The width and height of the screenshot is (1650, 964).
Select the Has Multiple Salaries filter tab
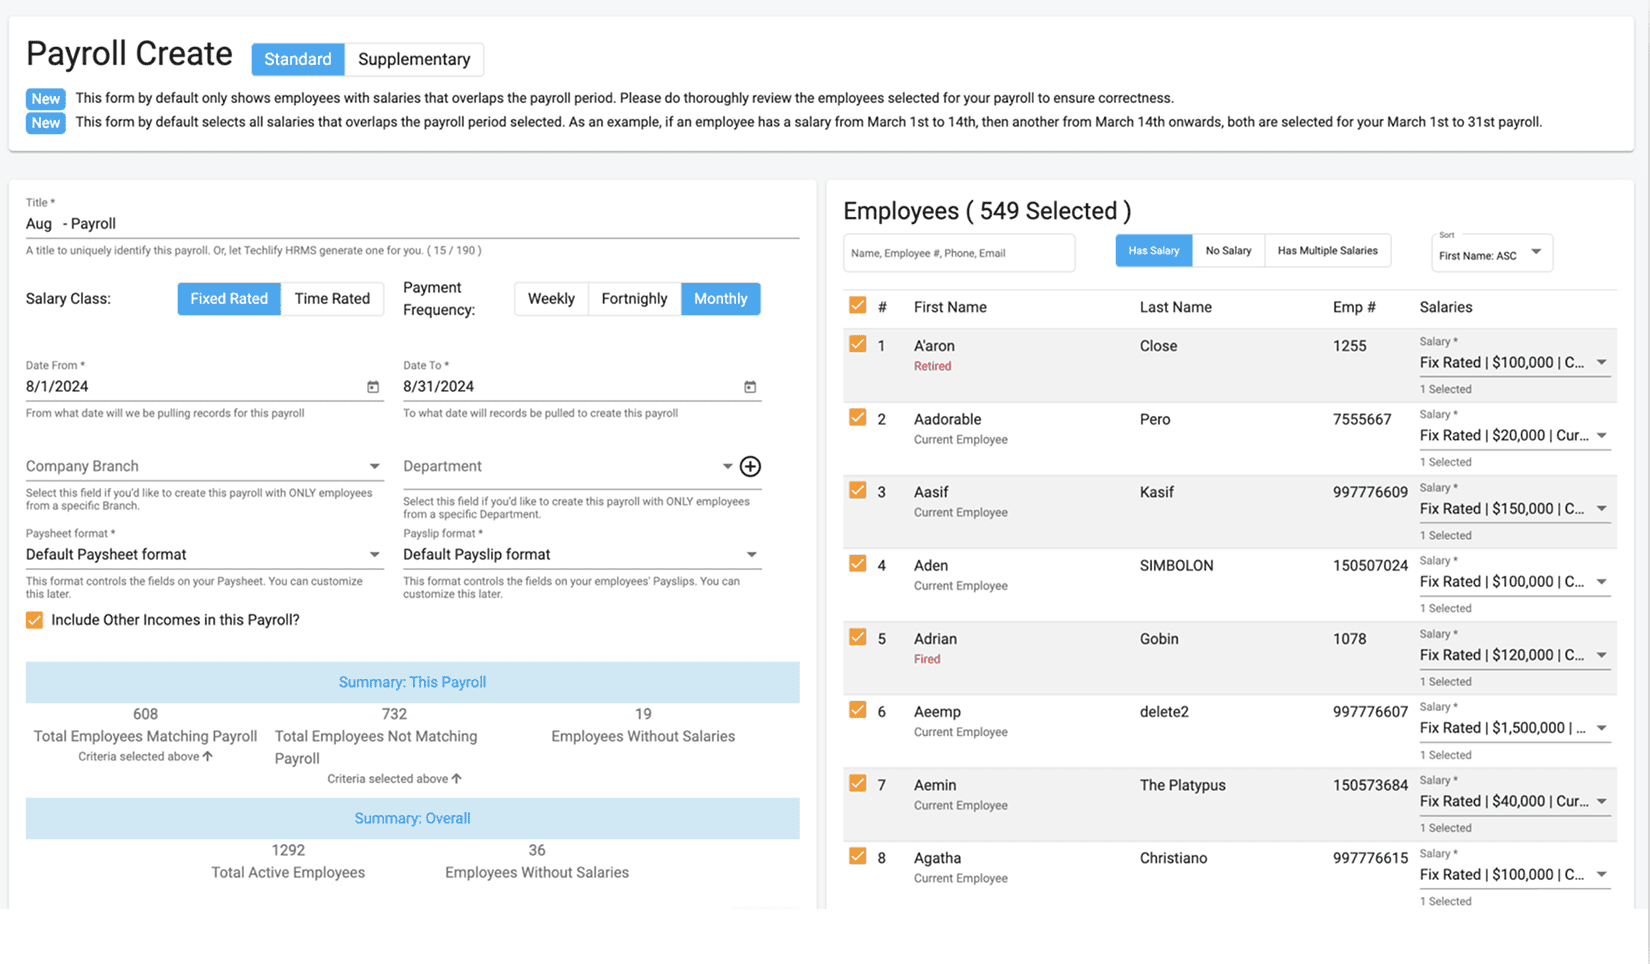(1327, 251)
